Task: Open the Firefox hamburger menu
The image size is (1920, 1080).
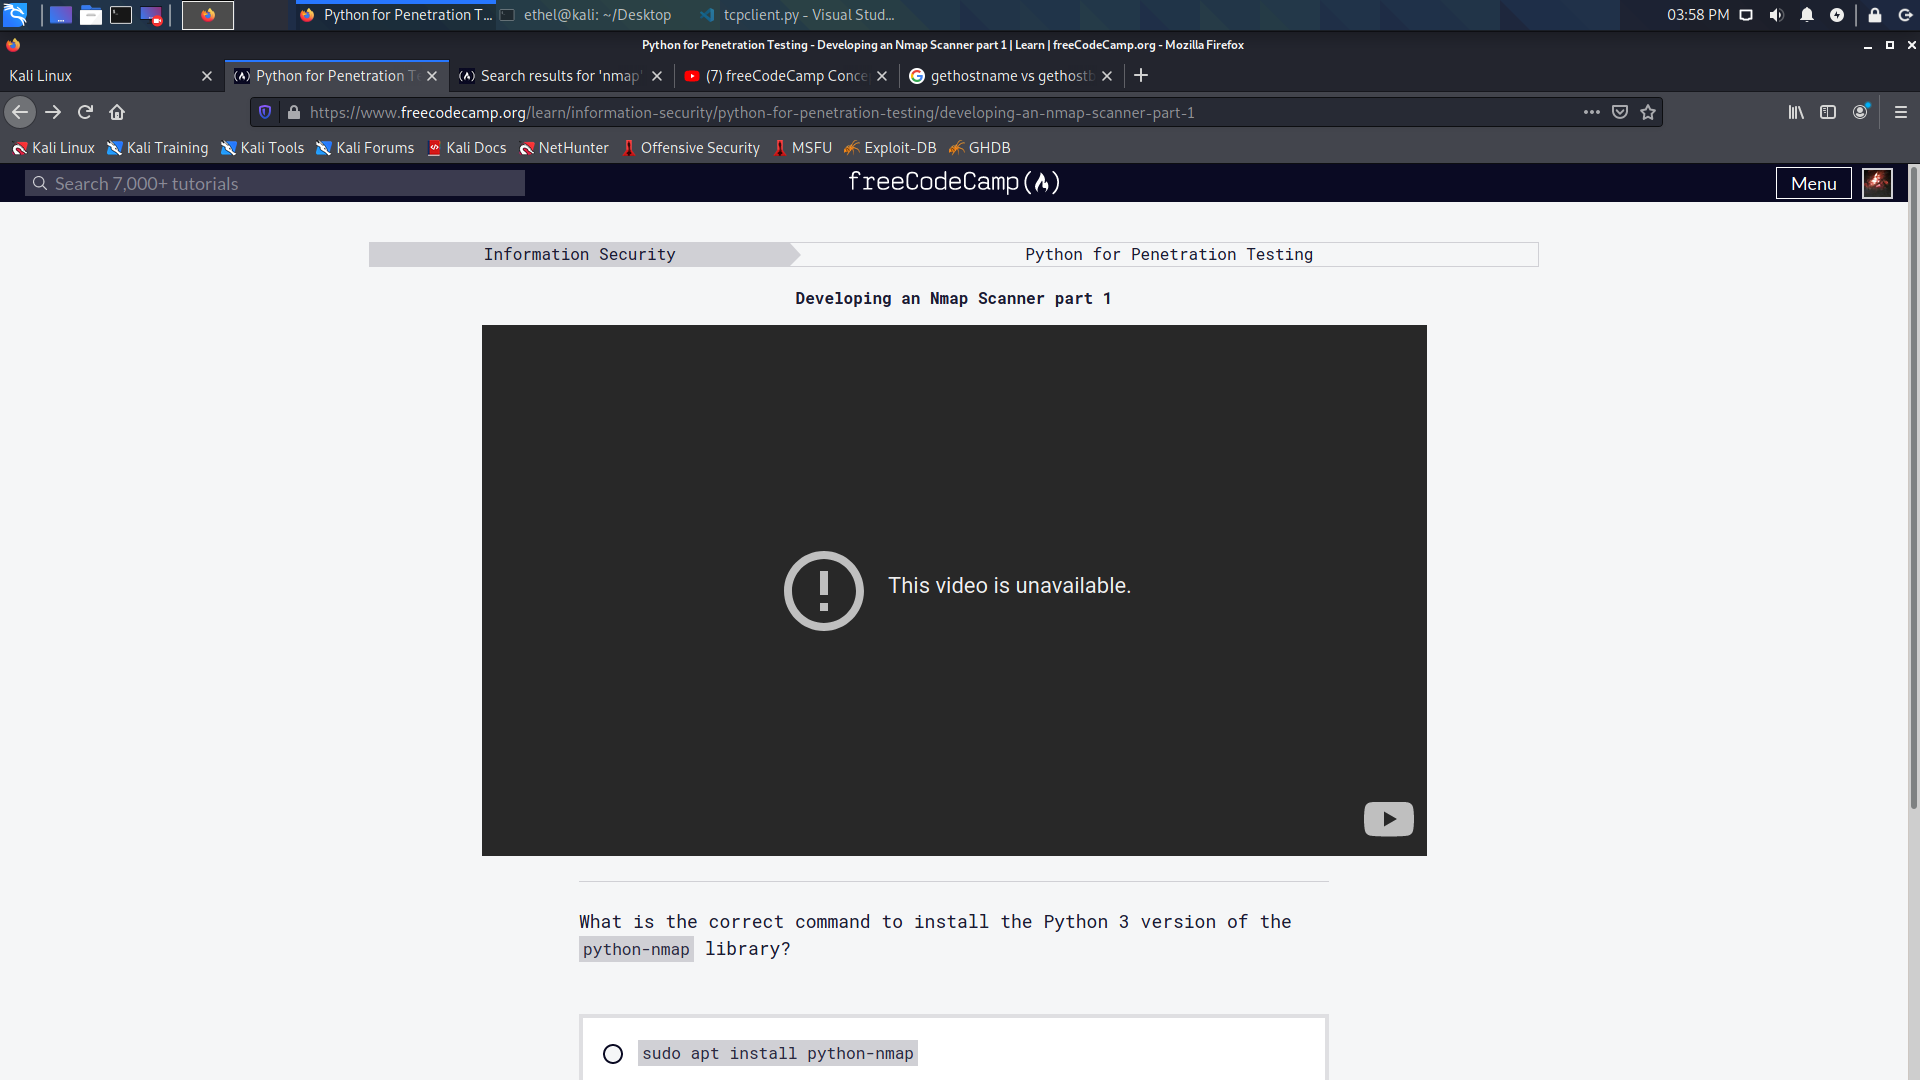Action: (x=1901, y=112)
